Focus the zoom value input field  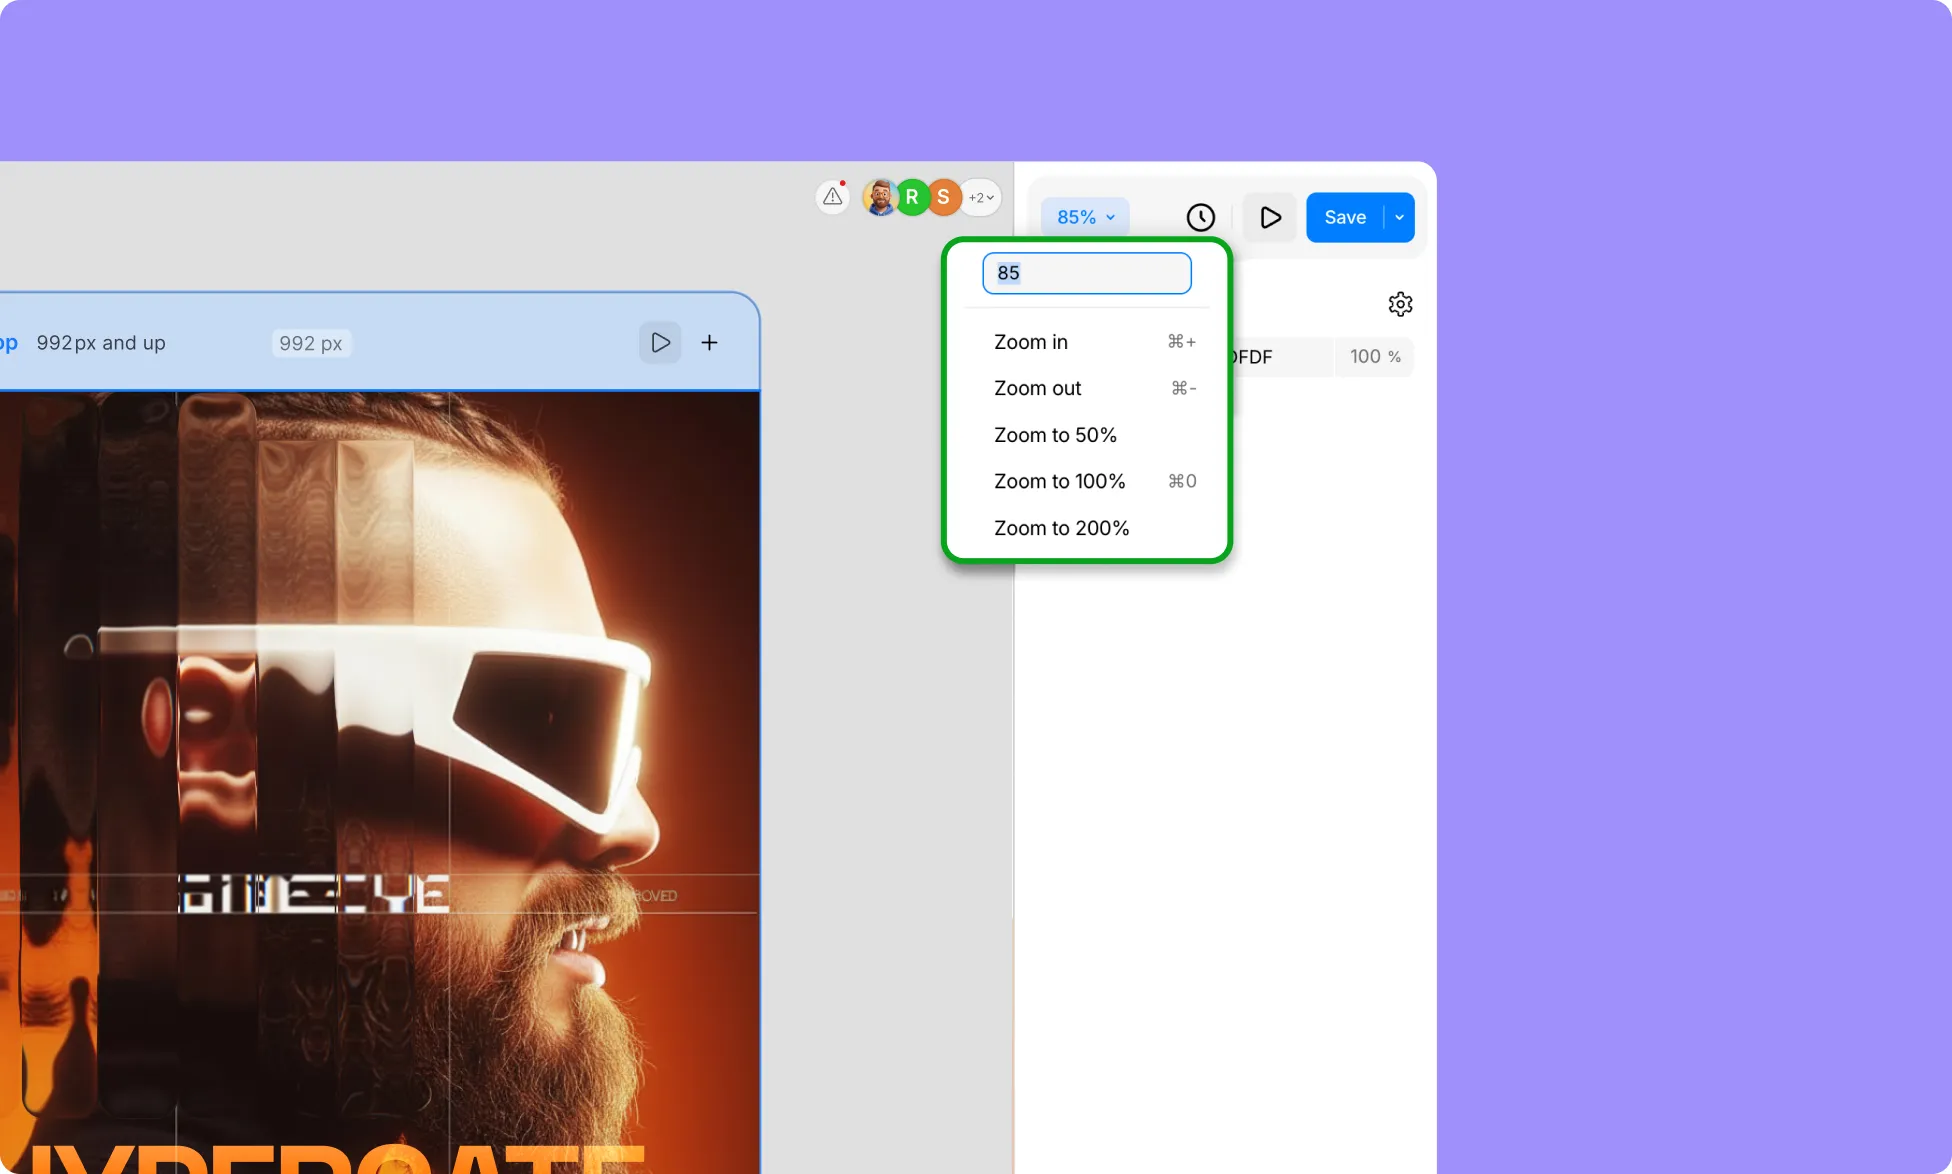coord(1087,273)
